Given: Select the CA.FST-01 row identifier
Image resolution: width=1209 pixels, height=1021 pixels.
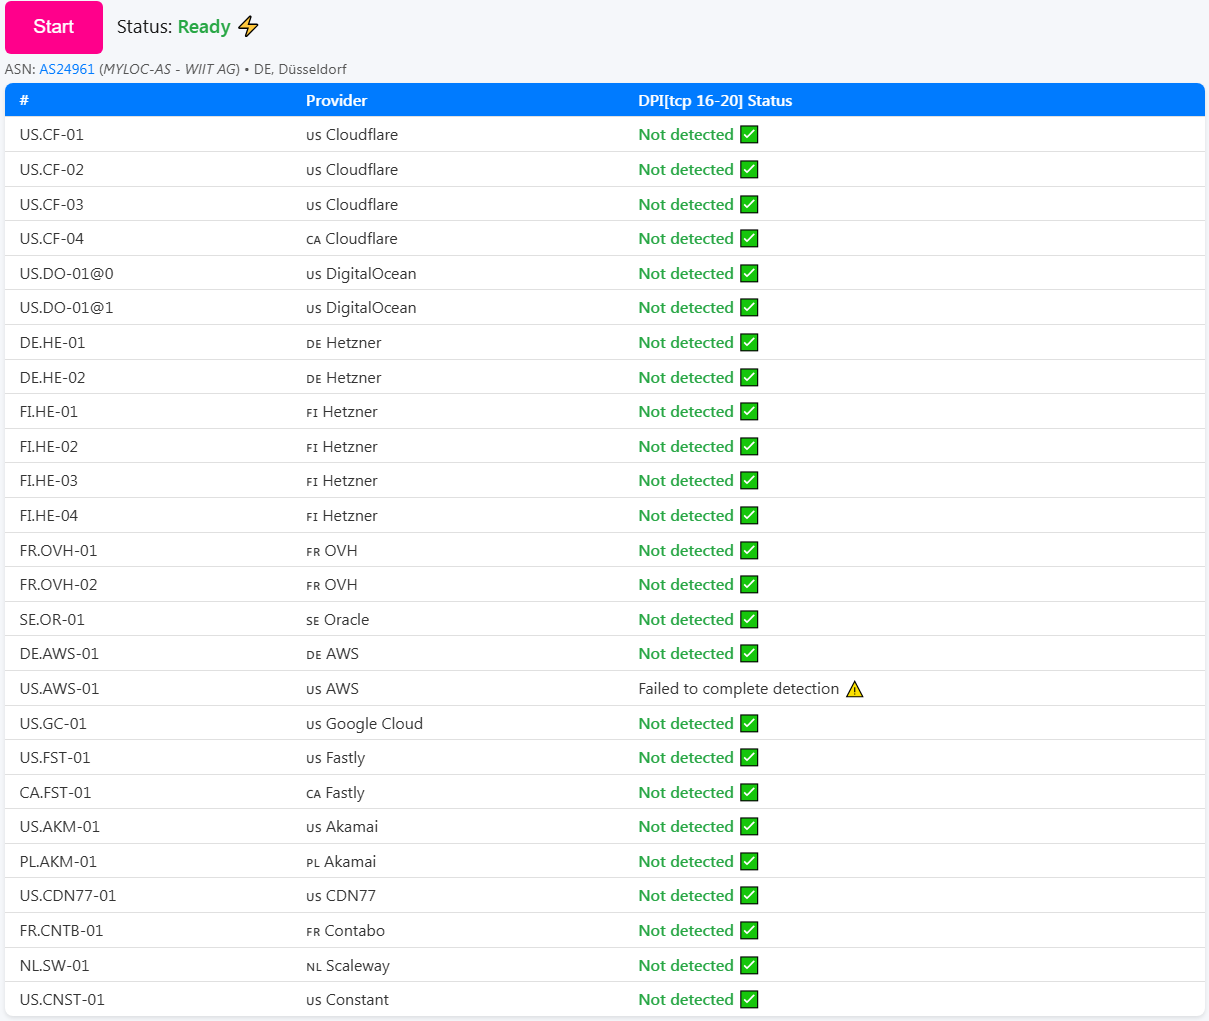Looking at the screenshot, I should coord(55,792).
